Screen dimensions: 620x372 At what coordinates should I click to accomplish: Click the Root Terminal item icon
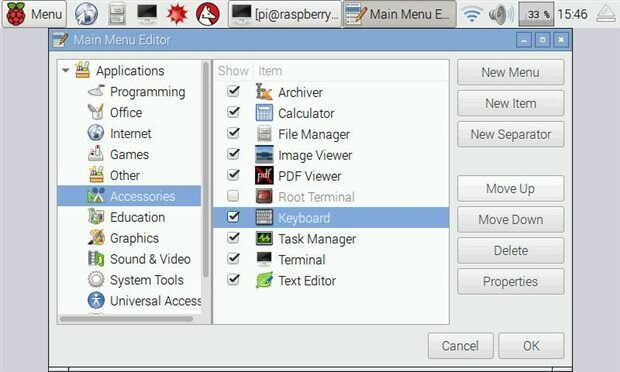[264, 196]
